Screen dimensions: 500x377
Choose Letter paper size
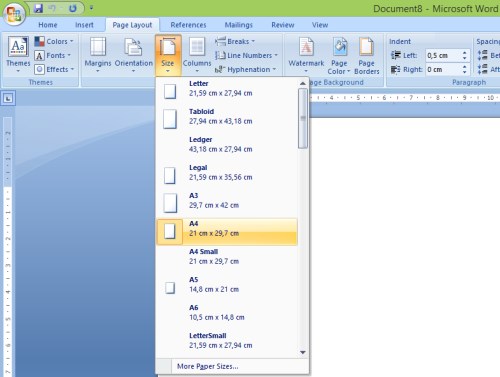pyautogui.click(x=227, y=91)
